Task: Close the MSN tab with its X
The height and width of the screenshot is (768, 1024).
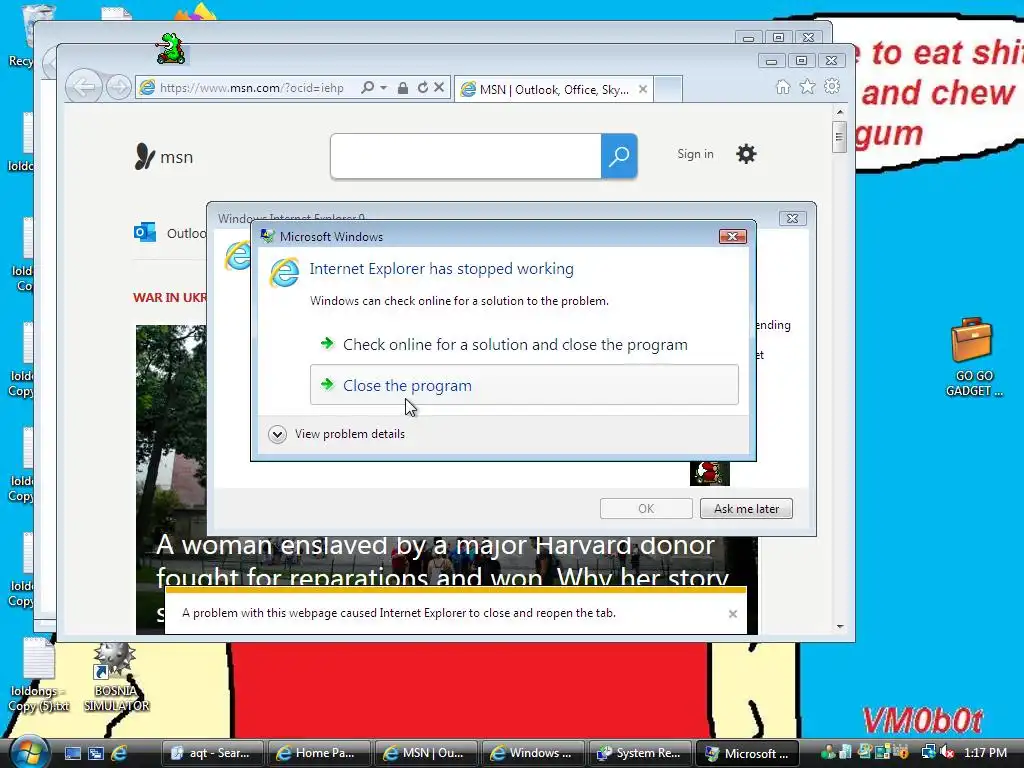Action: tap(643, 89)
